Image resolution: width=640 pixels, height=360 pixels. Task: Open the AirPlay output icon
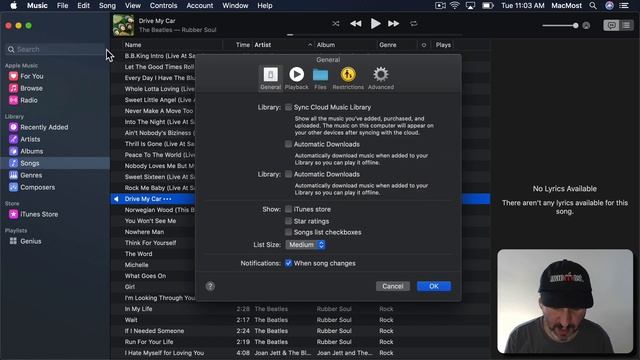(x=586, y=25)
